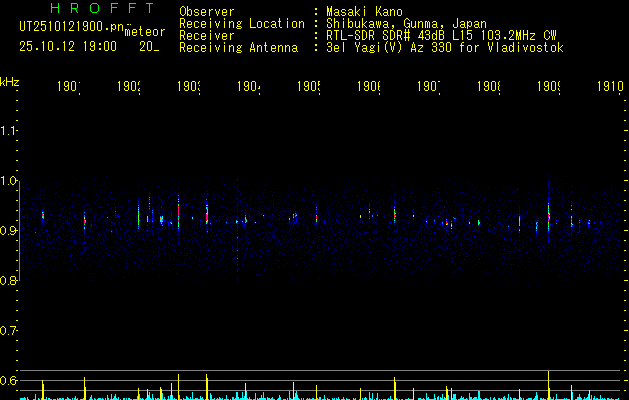The width and height of the screenshot is (629, 400).
Task: Click the 1.0 kHz frequency tick label
Action: pos(9,181)
